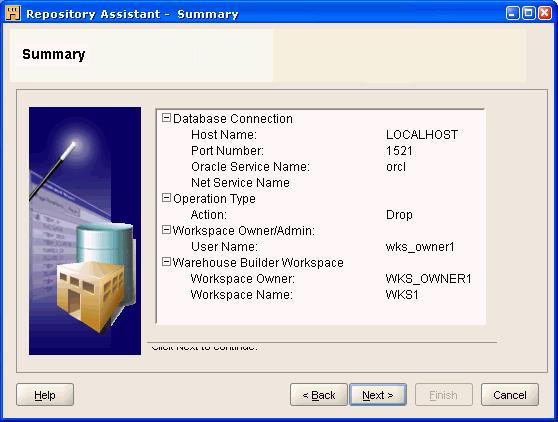Select the Host Name row label
The image size is (558, 422).
click(x=224, y=135)
